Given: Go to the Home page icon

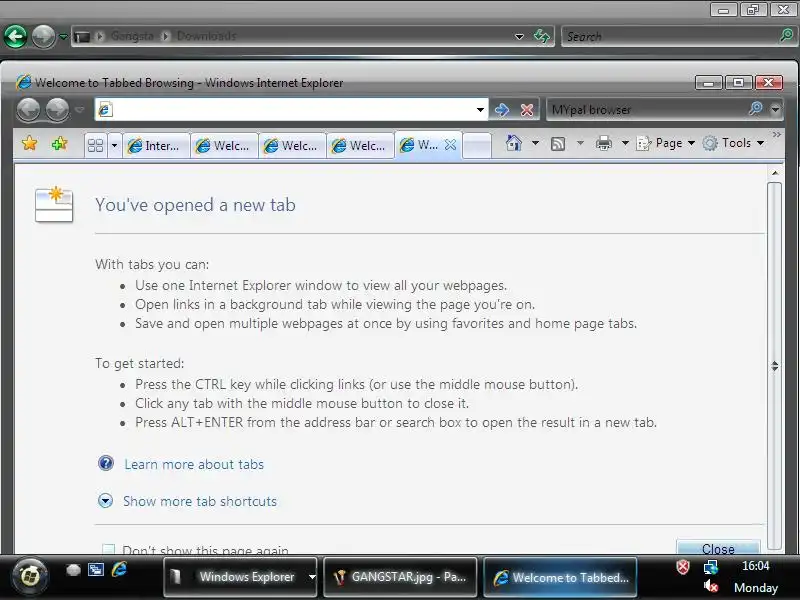Looking at the screenshot, I should pos(513,143).
